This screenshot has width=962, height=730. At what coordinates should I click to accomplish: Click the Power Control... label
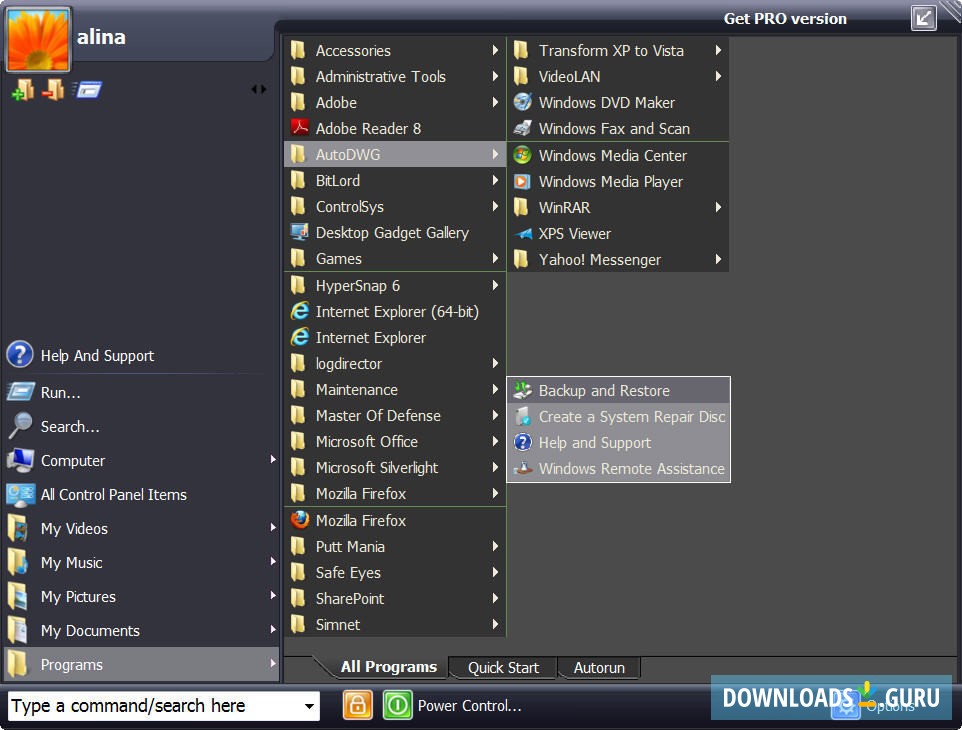pos(469,705)
